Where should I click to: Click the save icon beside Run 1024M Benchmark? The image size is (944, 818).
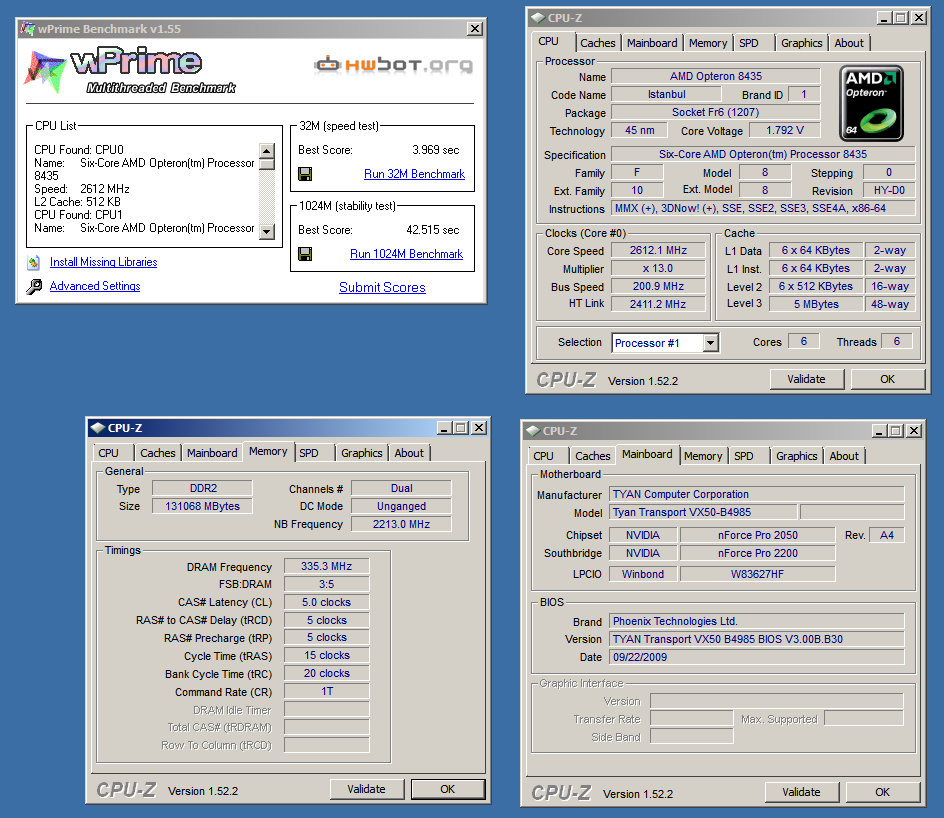click(305, 254)
